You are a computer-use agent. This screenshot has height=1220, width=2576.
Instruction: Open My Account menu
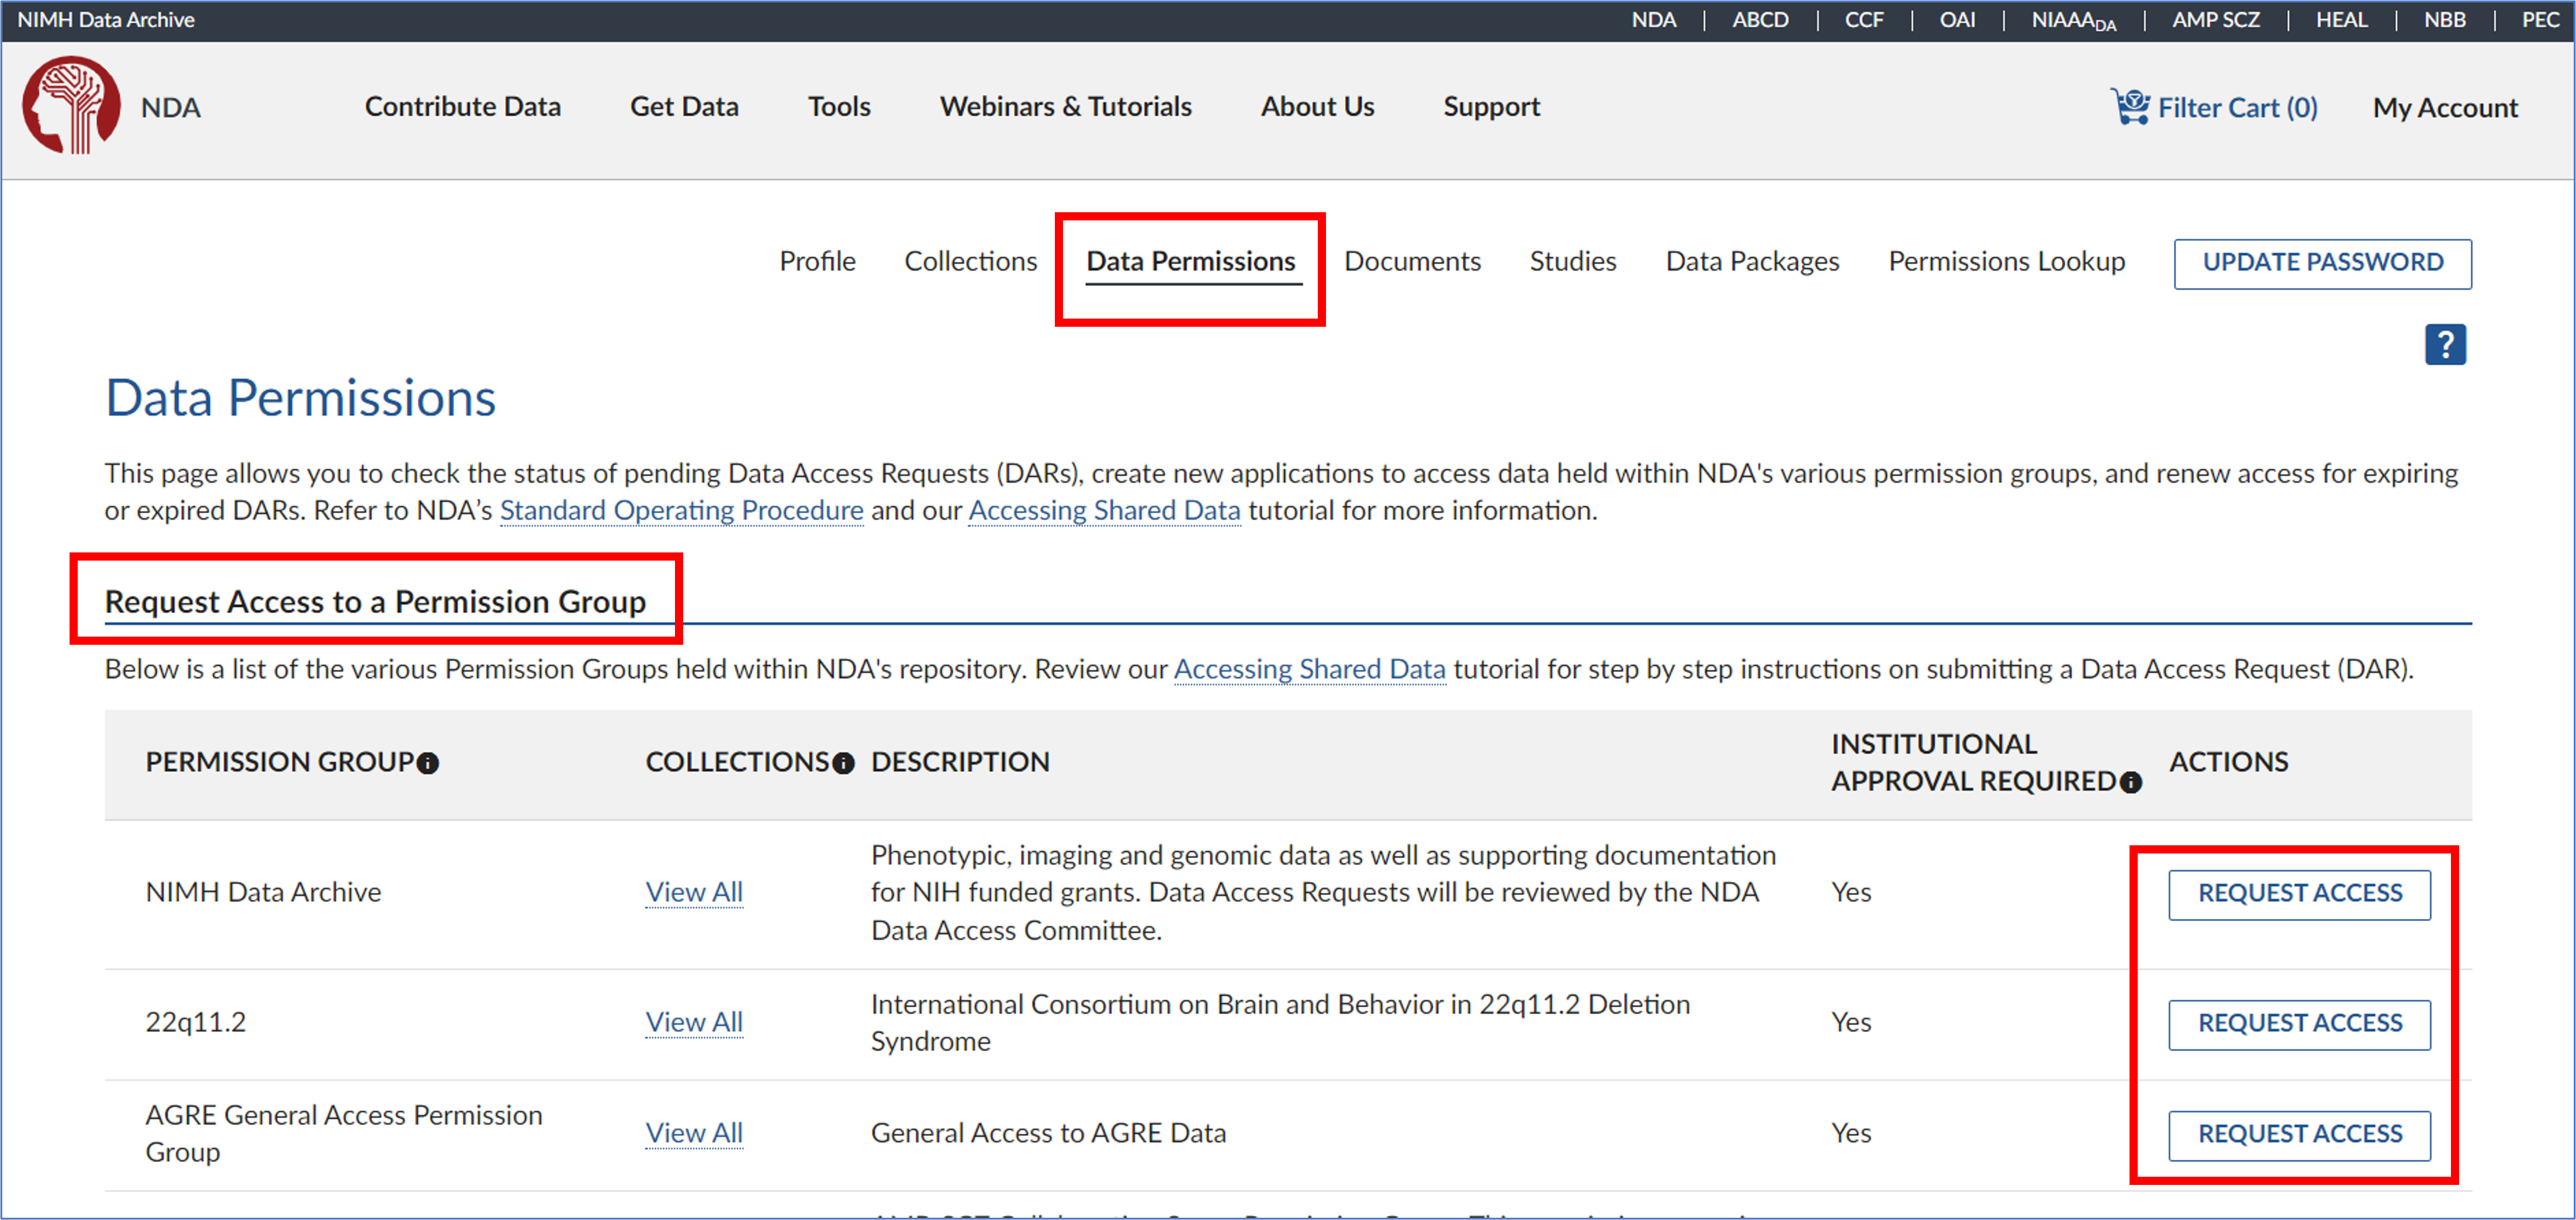click(2444, 108)
